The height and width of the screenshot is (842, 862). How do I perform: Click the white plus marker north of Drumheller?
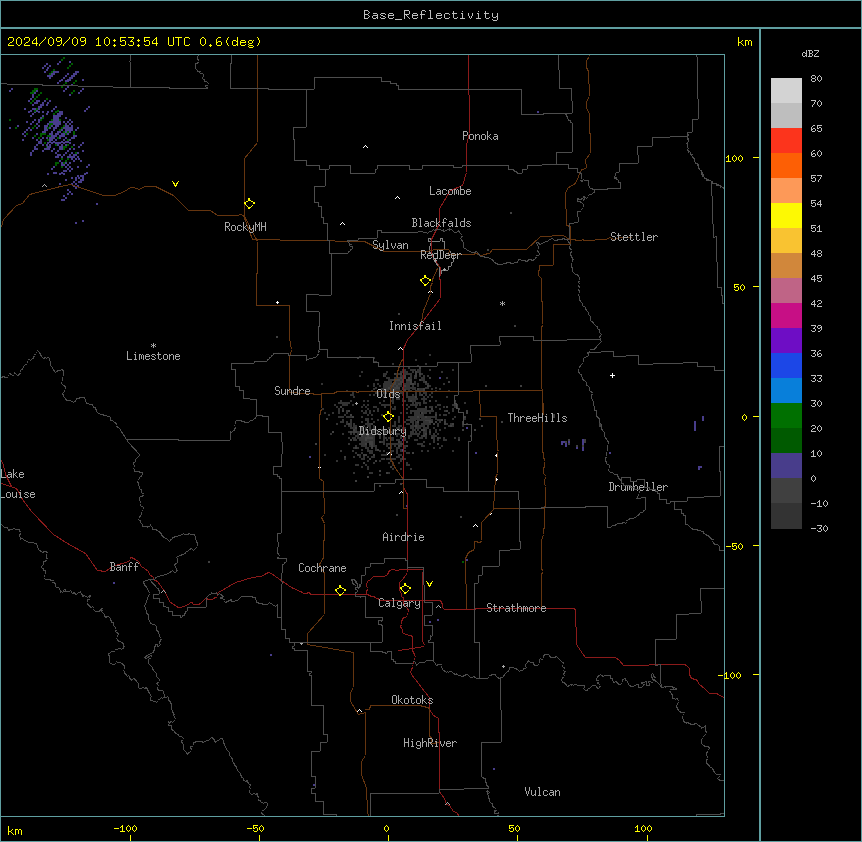click(612, 375)
